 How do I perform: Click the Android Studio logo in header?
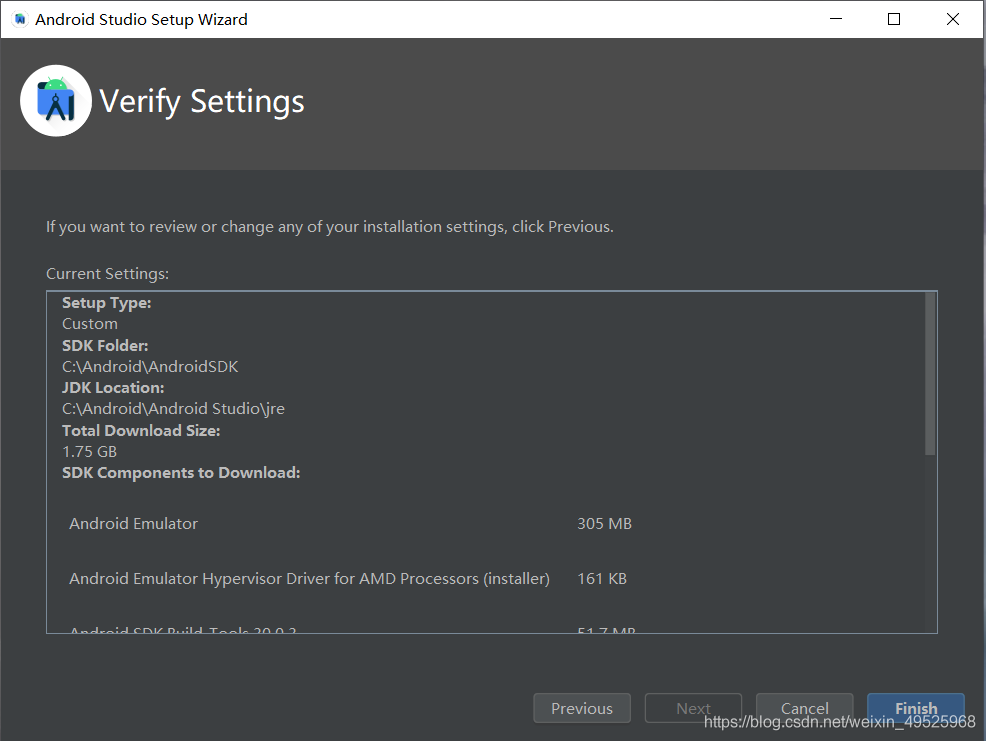[x=56, y=101]
